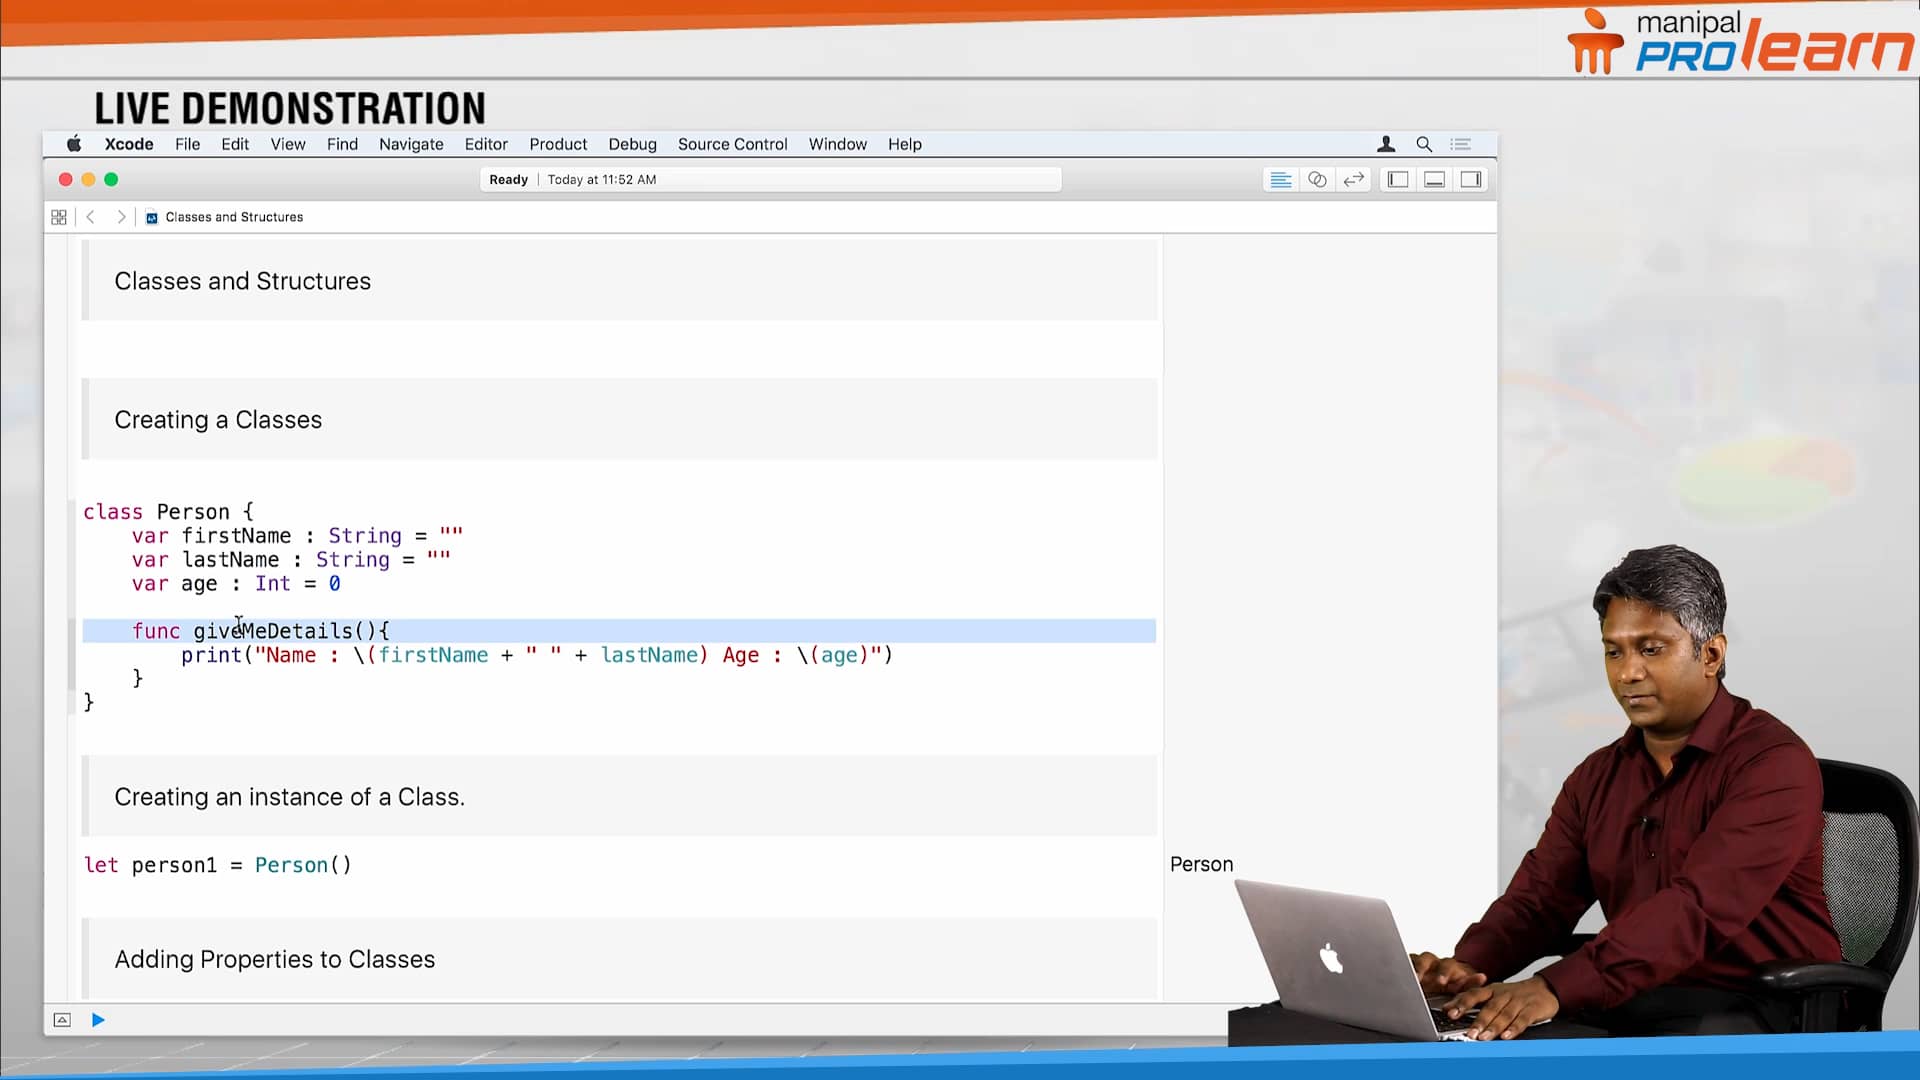
Task: Click the Apple menu icon
Action: coord(73,144)
